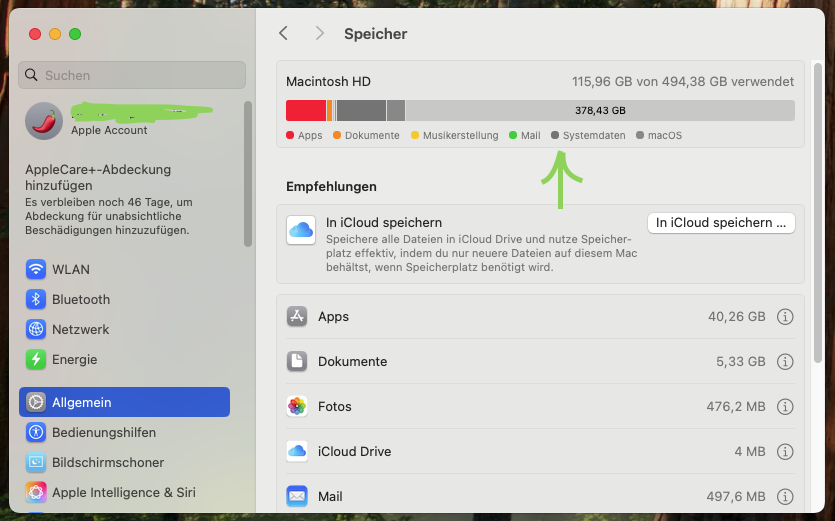Click the red Apps segment in storage bar
835x521 pixels.
306,110
